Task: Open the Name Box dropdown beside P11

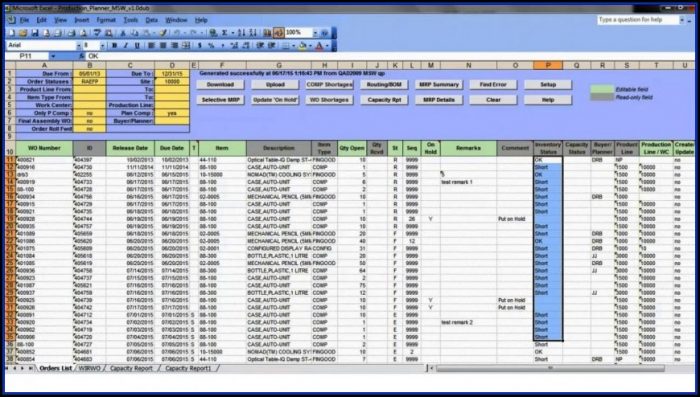Action: coord(53,56)
